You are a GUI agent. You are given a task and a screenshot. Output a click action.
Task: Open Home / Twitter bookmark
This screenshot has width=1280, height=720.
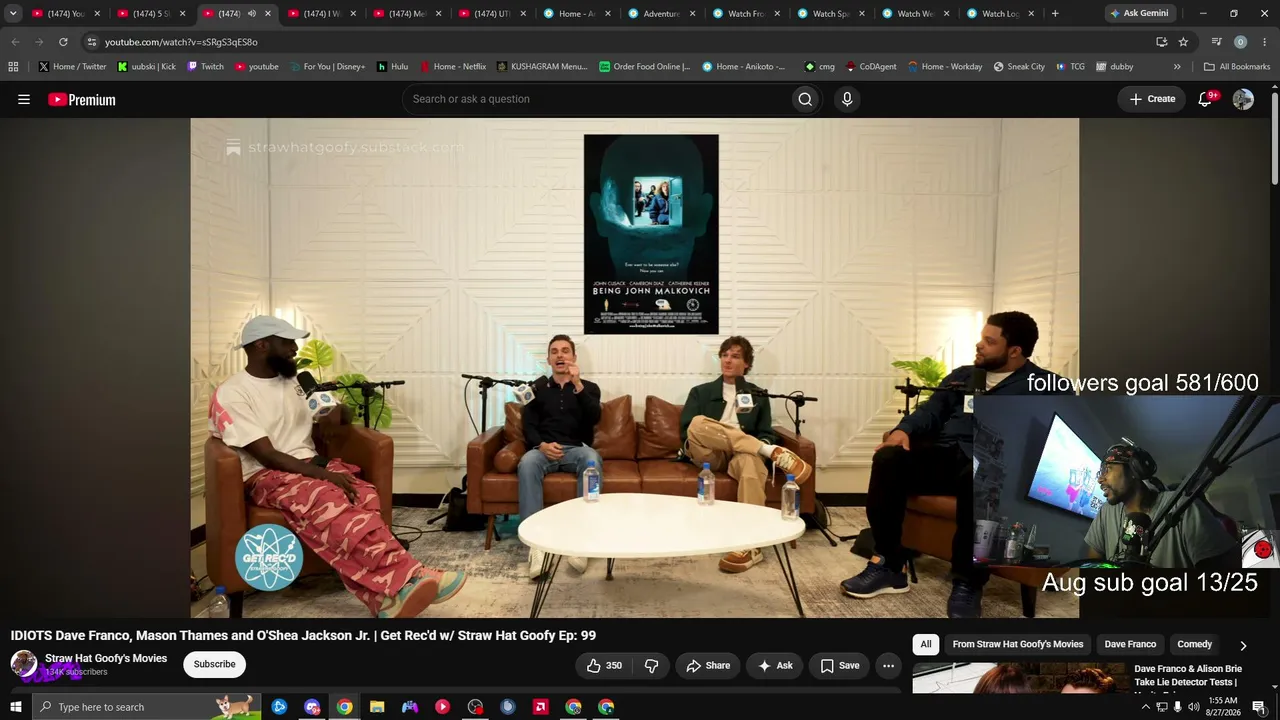coord(72,67)
